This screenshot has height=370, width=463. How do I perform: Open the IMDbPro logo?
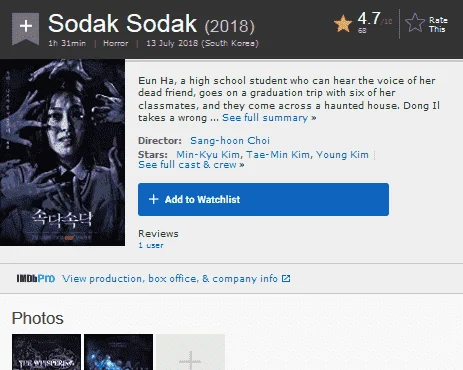pyautogui.click(x=36, y=278)
